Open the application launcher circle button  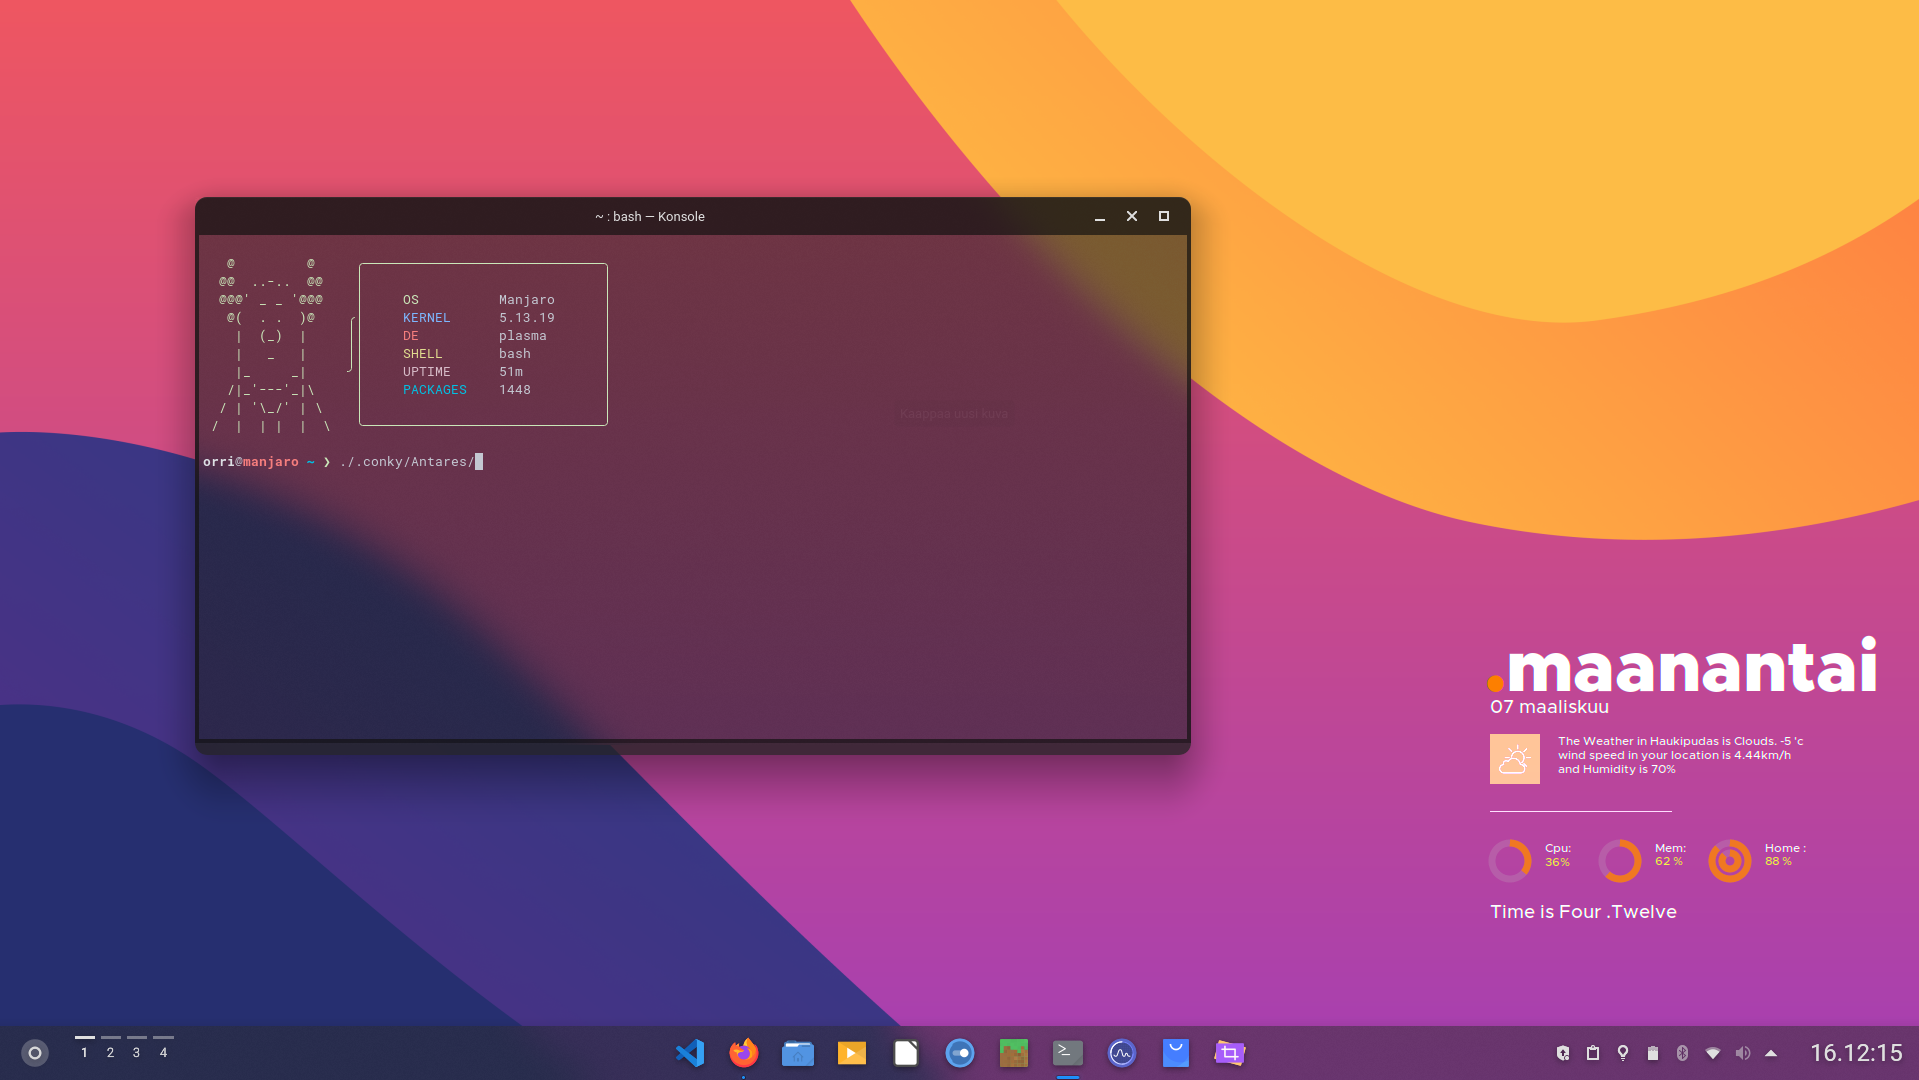[35, 1053]
